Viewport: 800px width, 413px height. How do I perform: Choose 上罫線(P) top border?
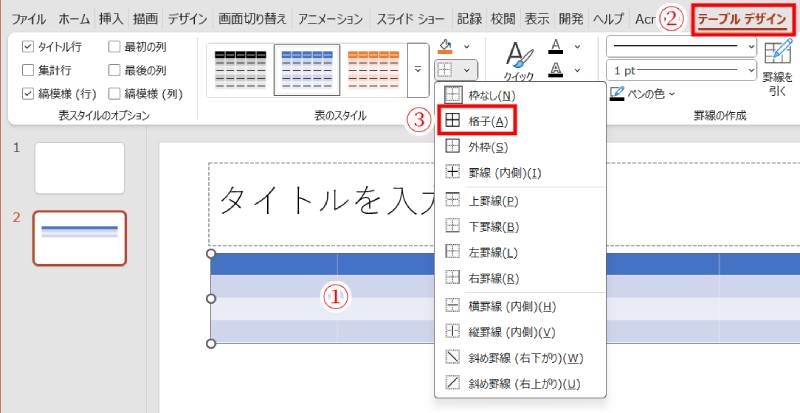pyautogui.click(x=520, y=201)
